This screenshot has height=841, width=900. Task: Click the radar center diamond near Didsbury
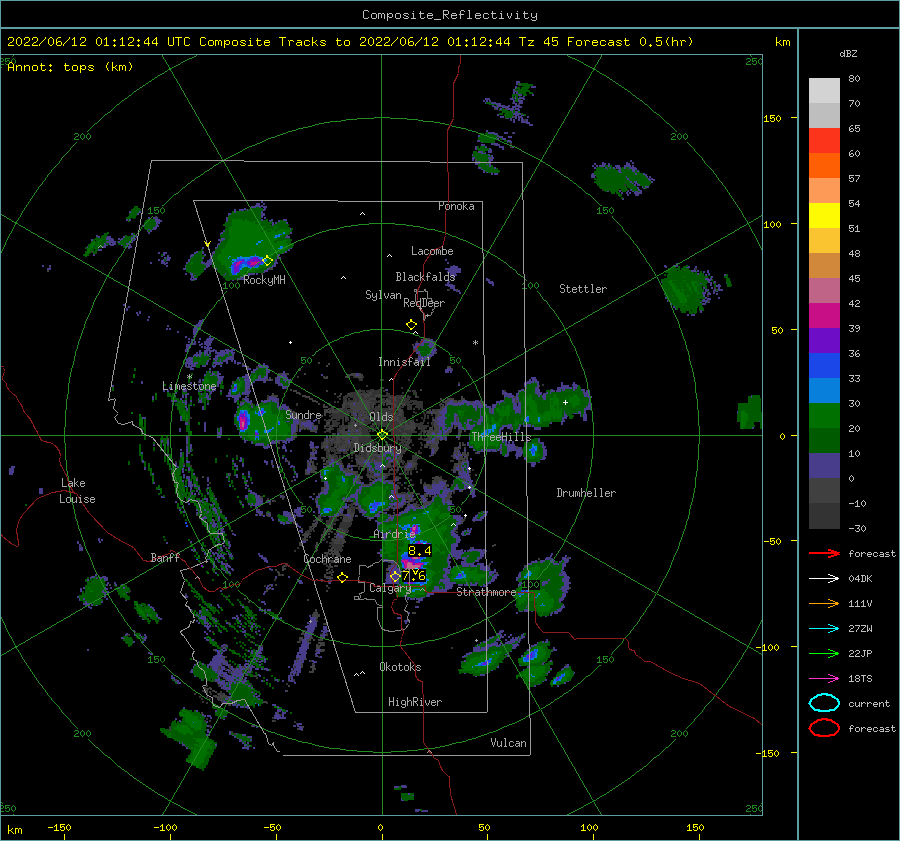coord(382,435)
